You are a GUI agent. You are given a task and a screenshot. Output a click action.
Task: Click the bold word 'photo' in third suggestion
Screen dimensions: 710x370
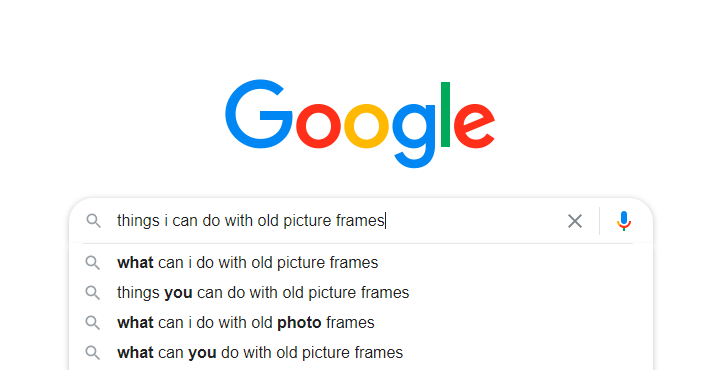point(299,323)
